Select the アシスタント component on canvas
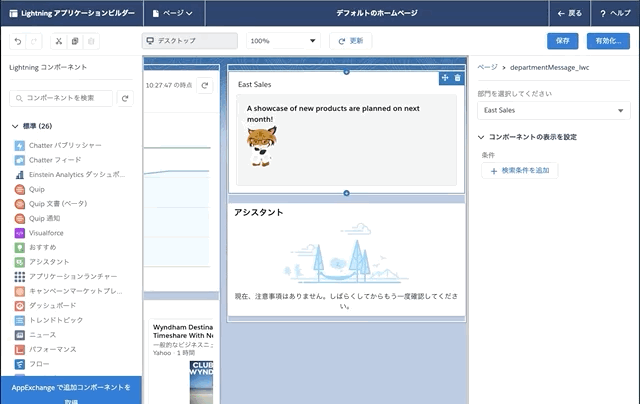The width and height of the screenshot is (640, 404). pyautogui.click(x=347, y=260)
